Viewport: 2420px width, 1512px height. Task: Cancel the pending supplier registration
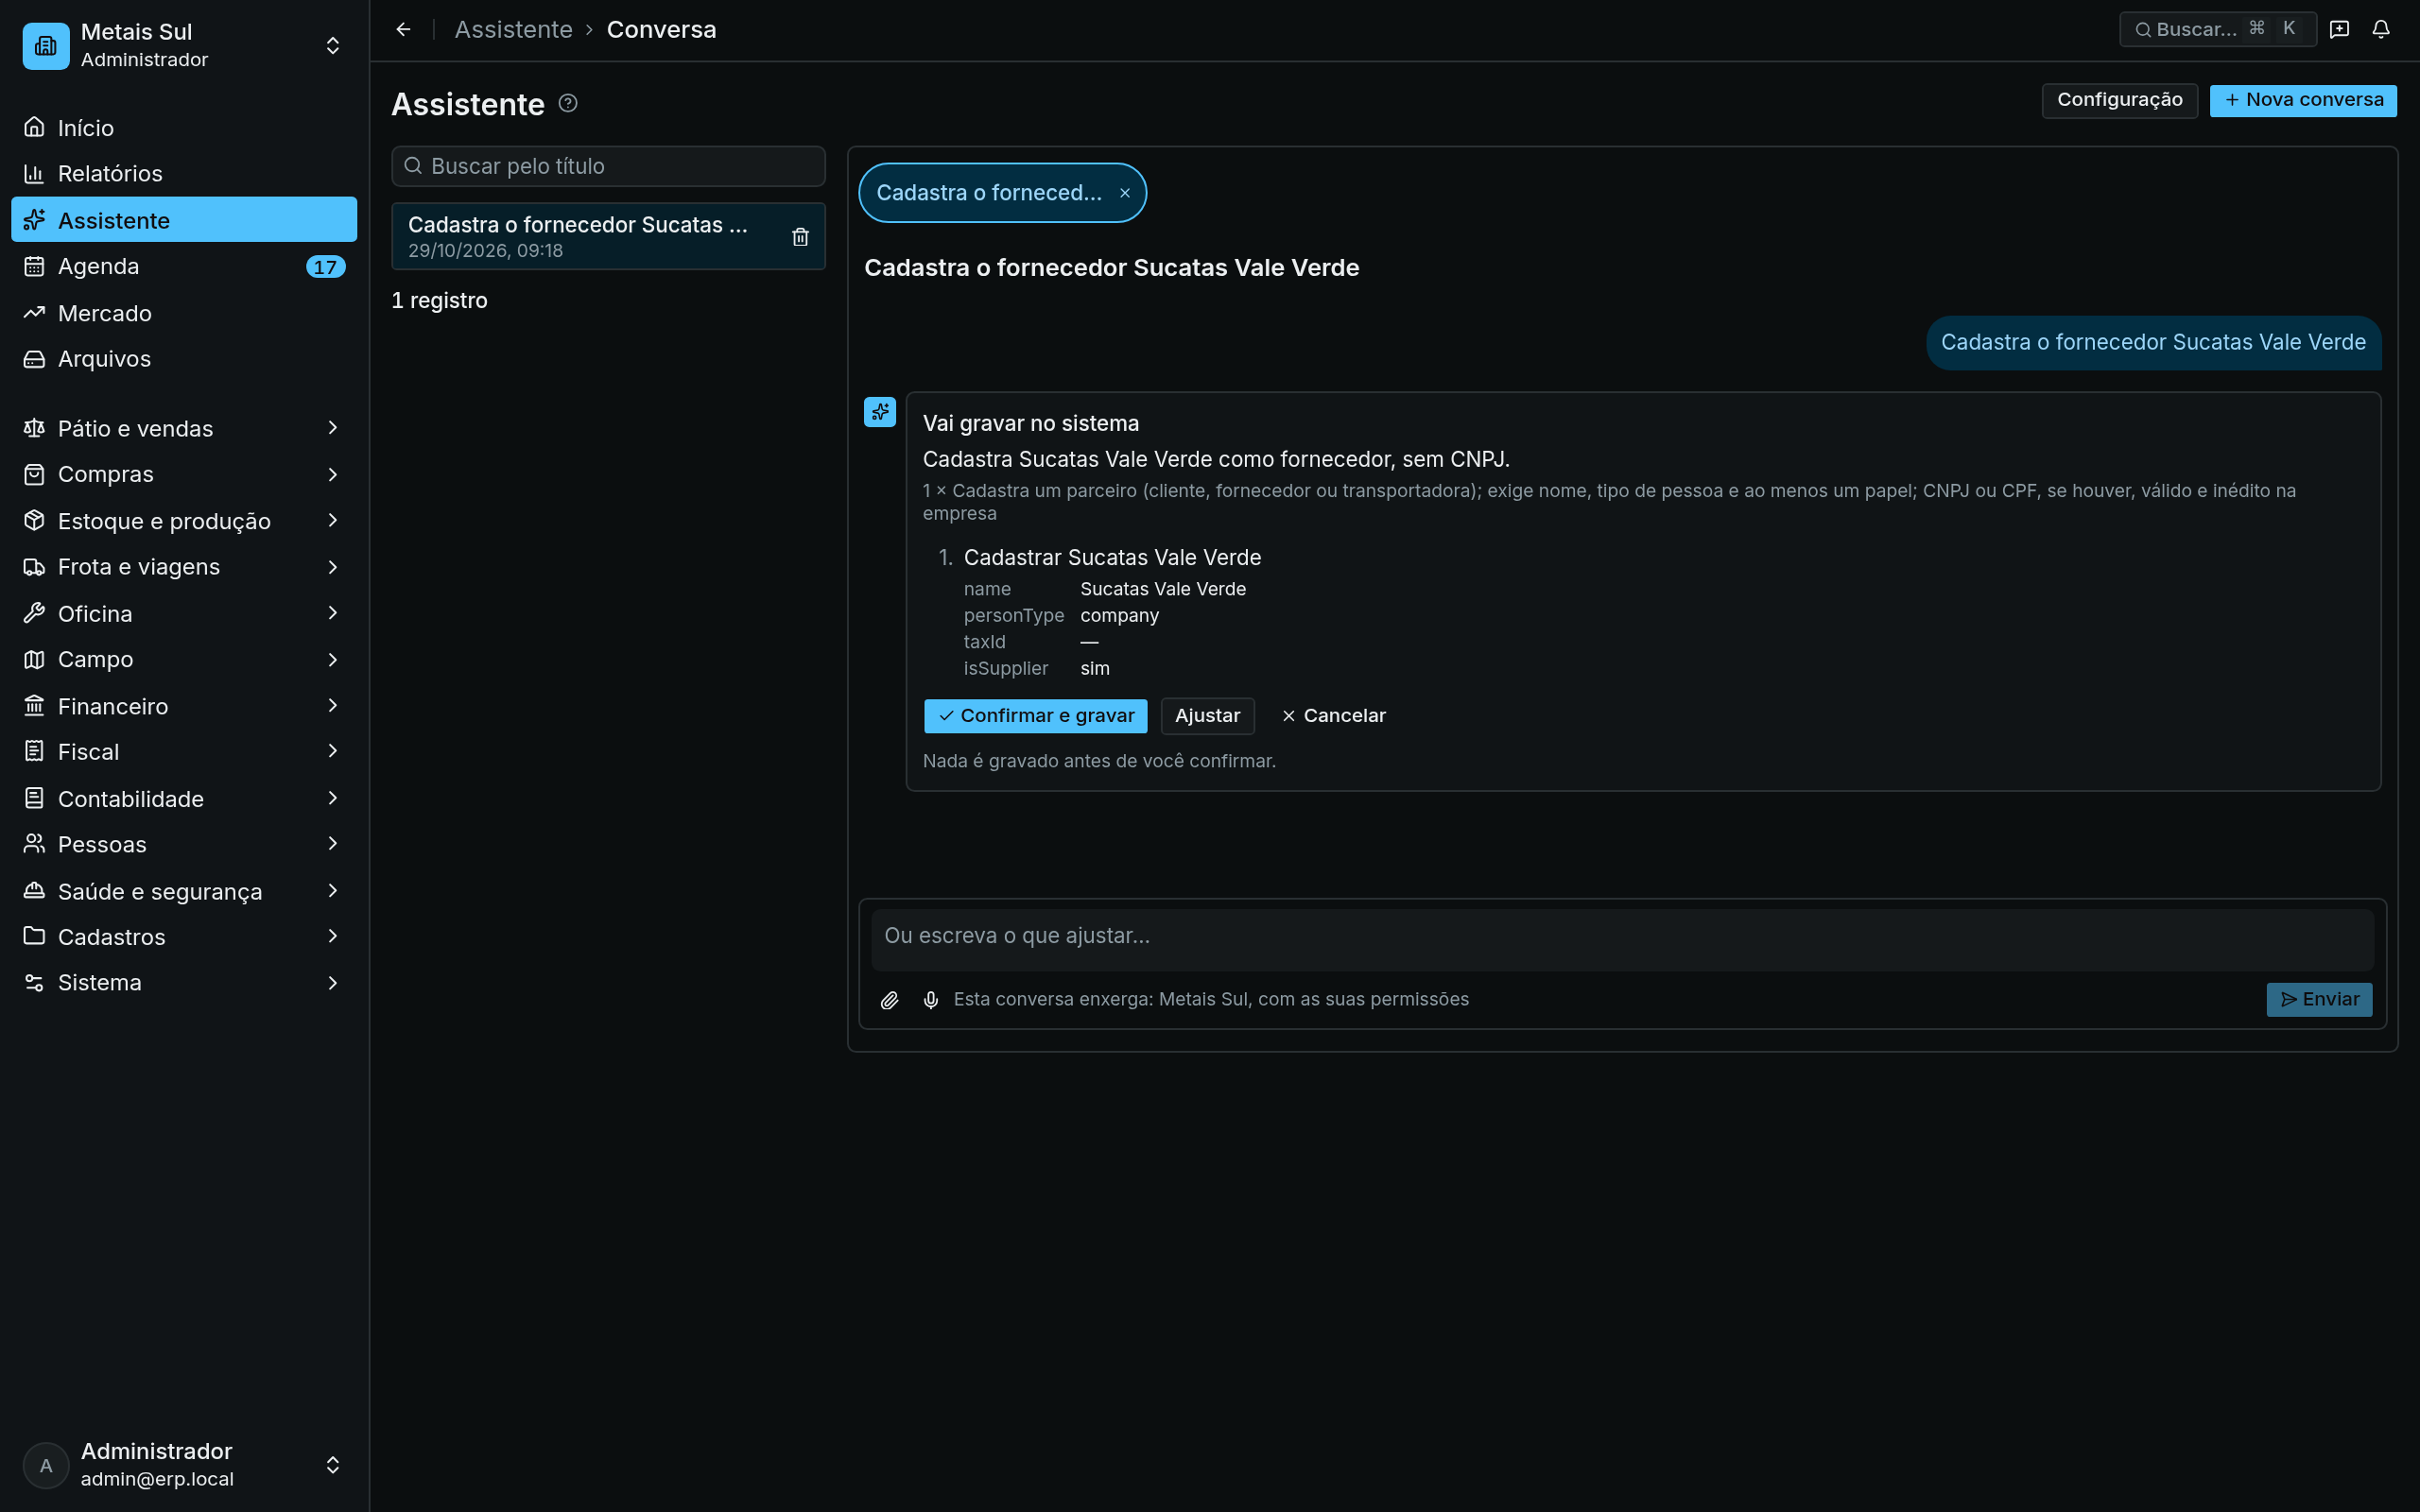pos(1333,716)
